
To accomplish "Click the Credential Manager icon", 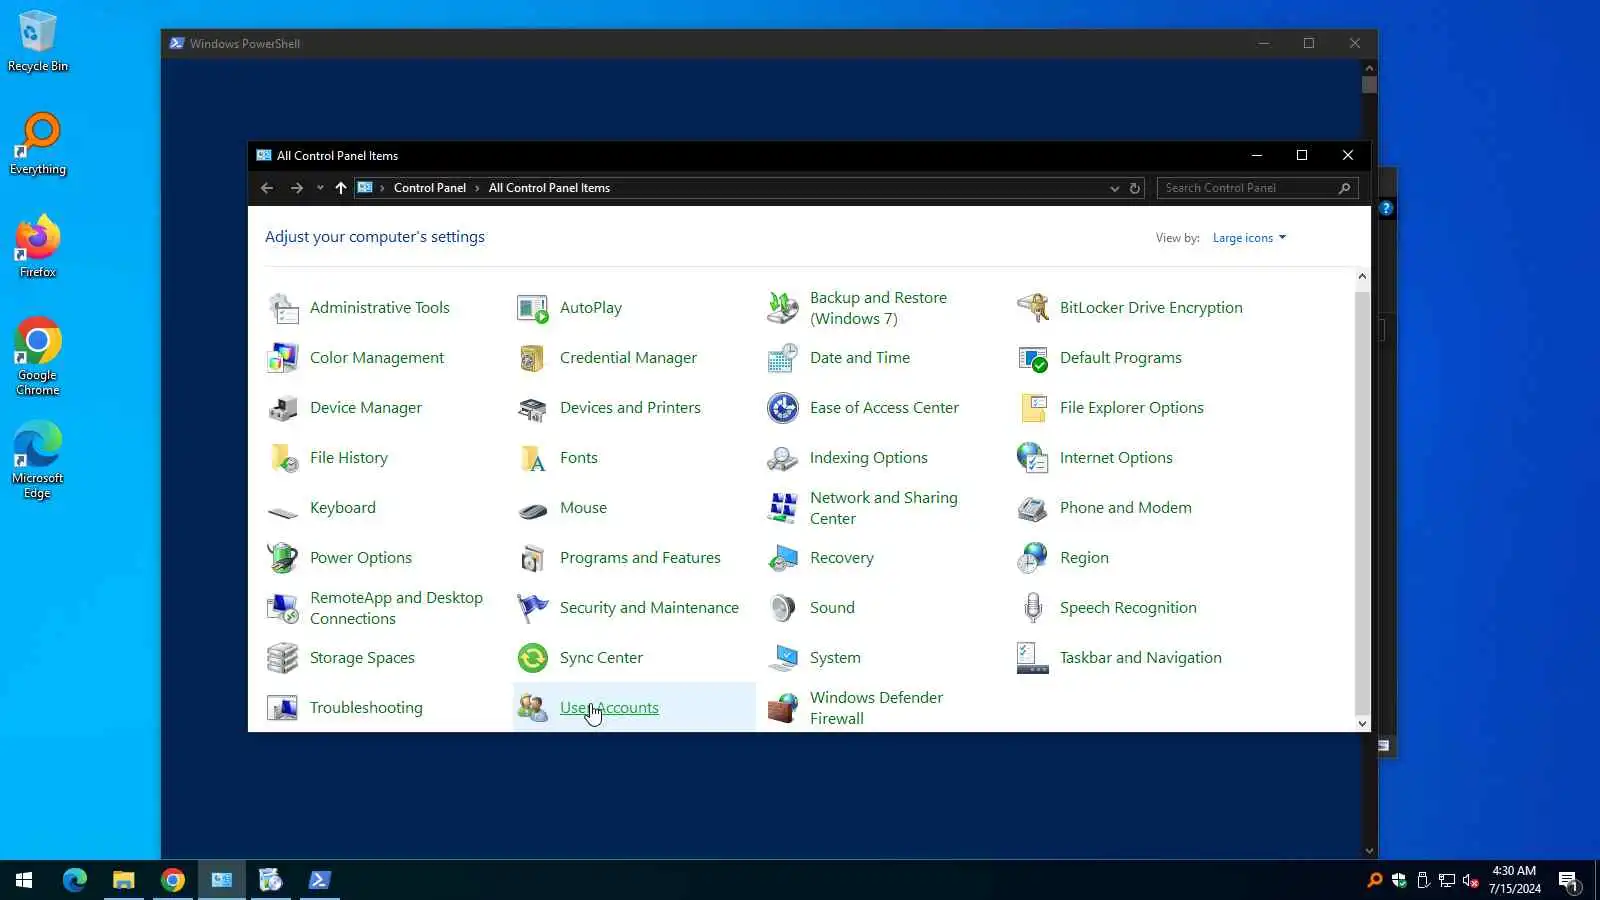I will pos(533,358).
